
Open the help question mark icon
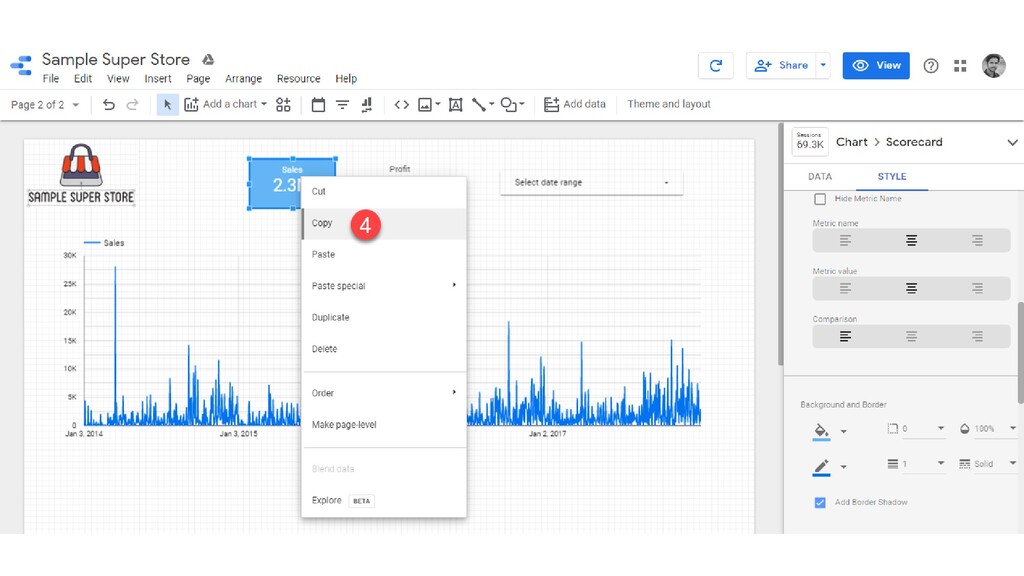pos(931,66)
